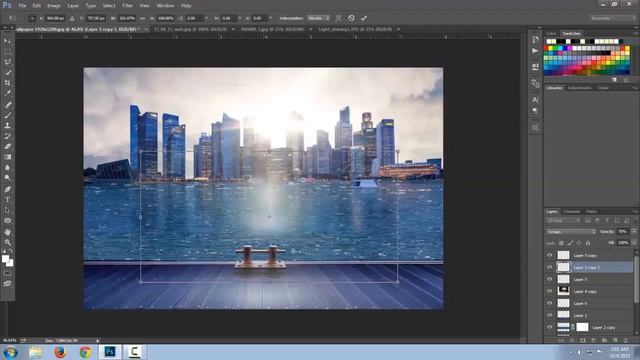Viewport: 640px width, 360px height.
Task: Add a layer mask button
Action: click(582, 340)
